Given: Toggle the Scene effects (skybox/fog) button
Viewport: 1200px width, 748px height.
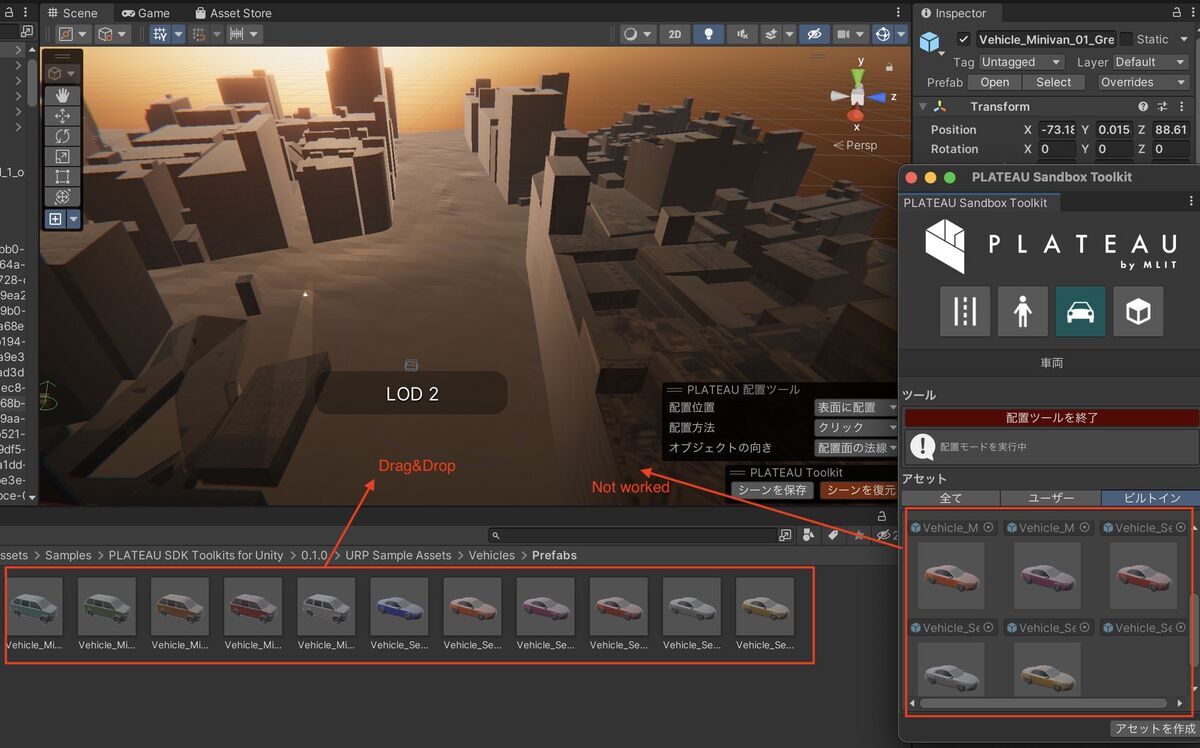Looking at the screenshot, I should pos(771,34).
